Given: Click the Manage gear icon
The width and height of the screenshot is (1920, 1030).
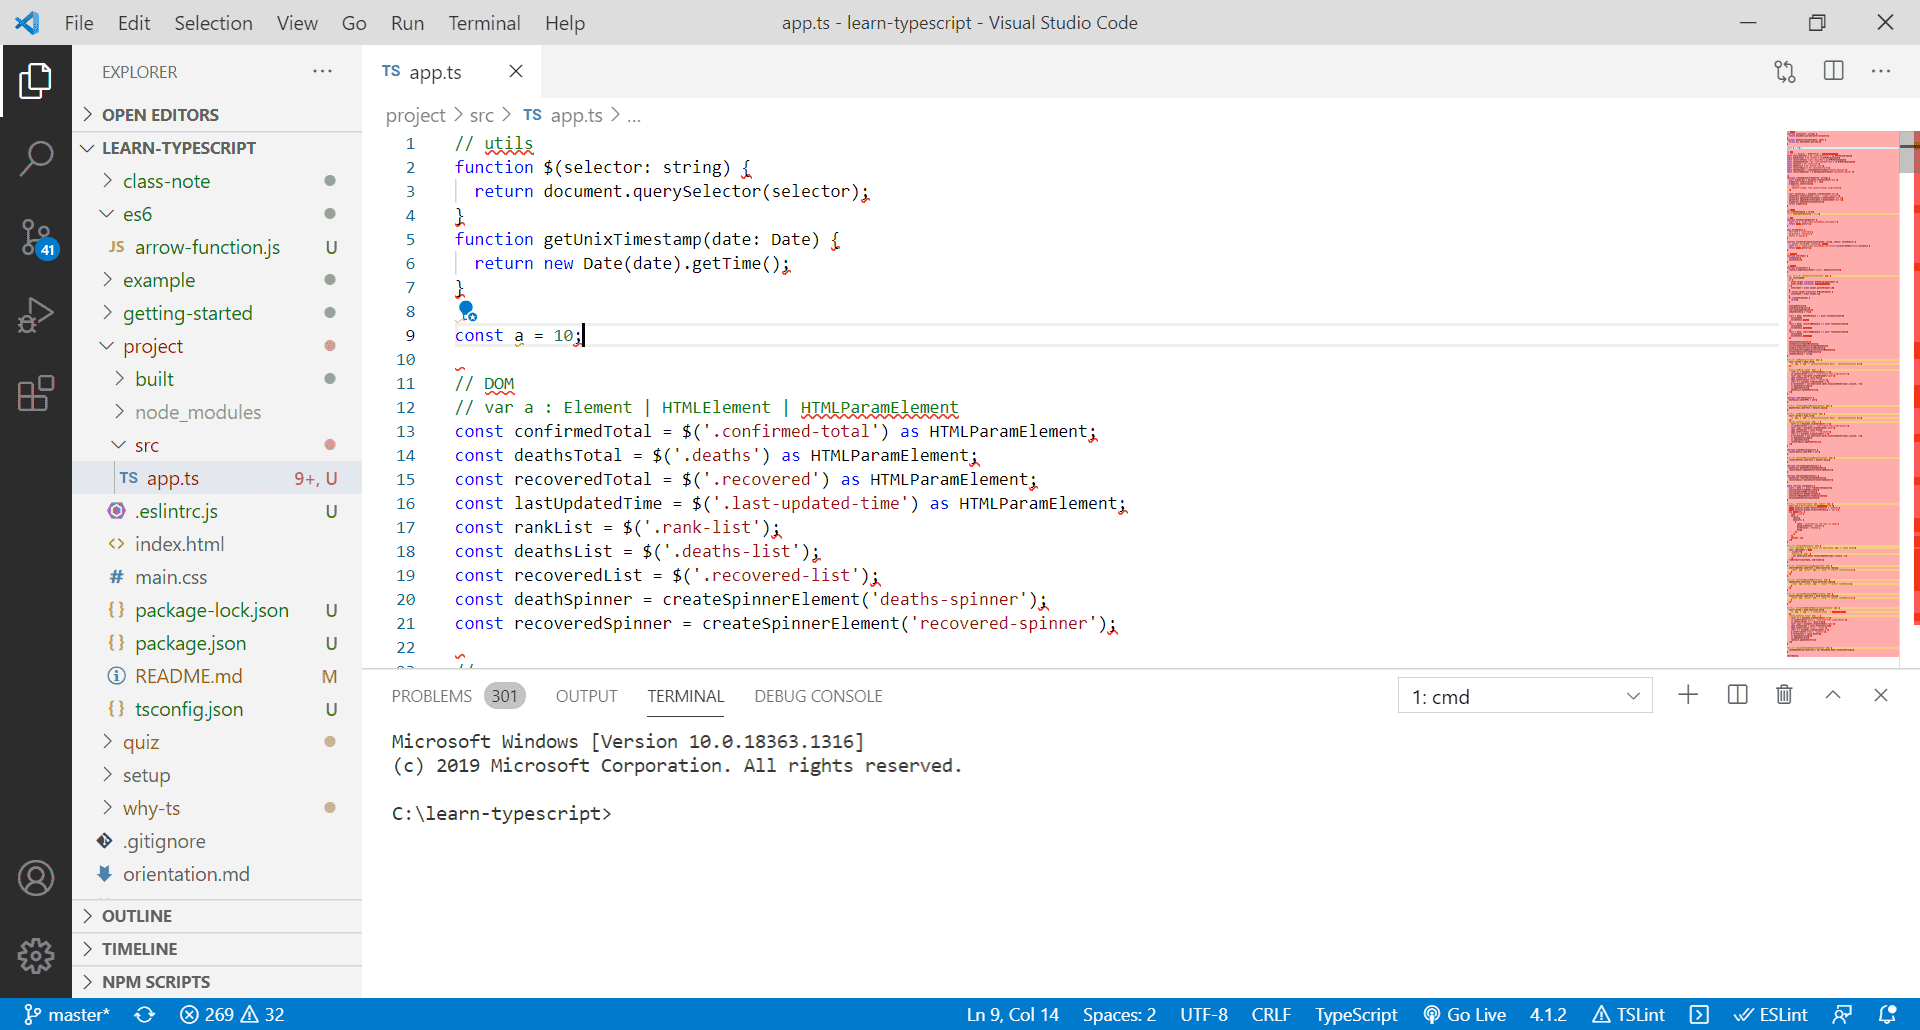Looking at the screenshot, I should [x=36, y=956].
